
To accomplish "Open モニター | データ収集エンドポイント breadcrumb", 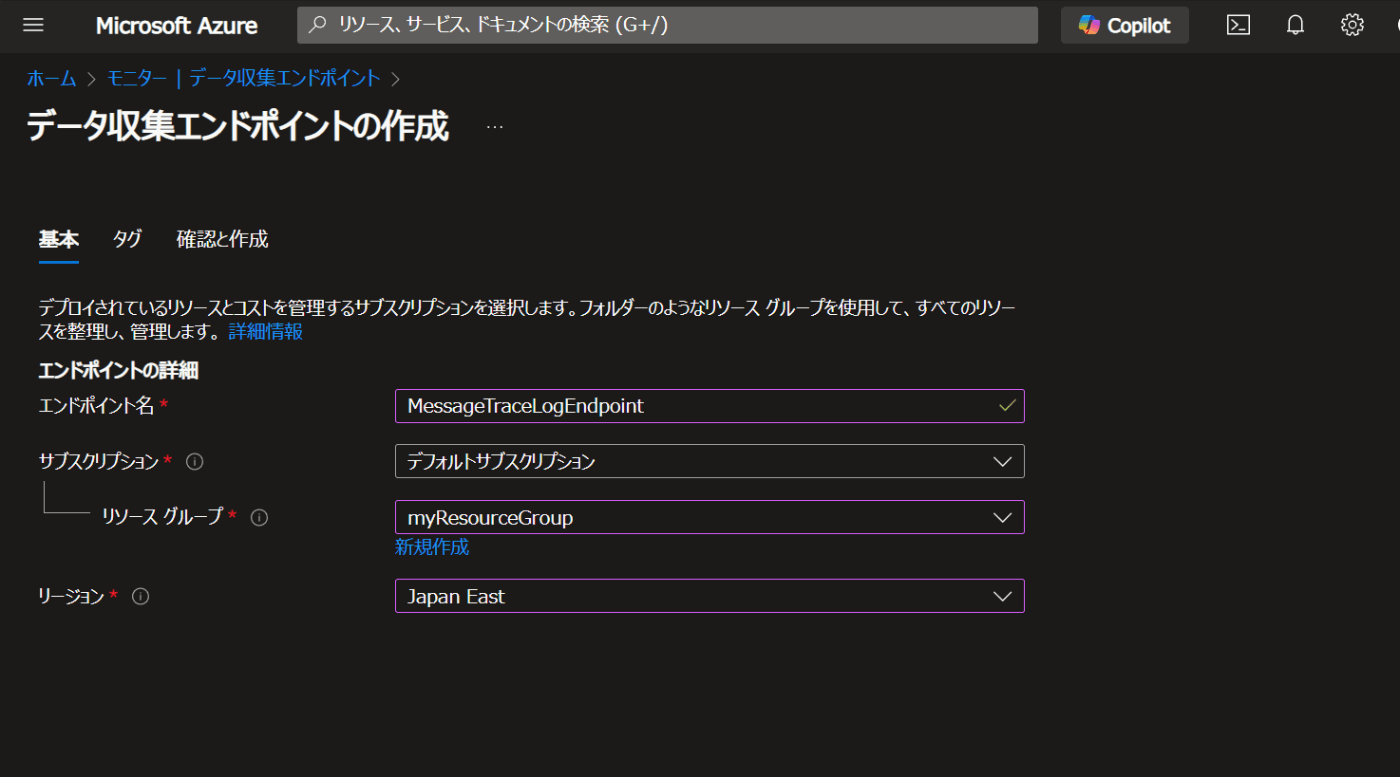I will point(244,78).
